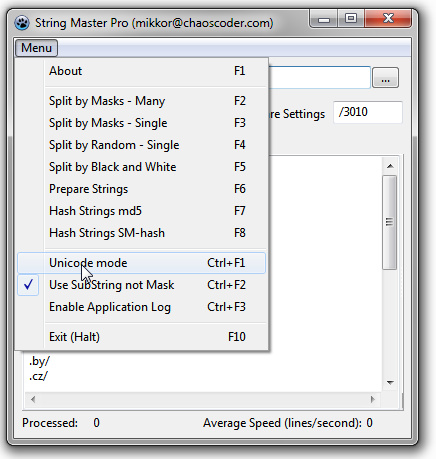Click the browse button labeled with ellipsis
The image size is (436, 459).
coord(385,78)
